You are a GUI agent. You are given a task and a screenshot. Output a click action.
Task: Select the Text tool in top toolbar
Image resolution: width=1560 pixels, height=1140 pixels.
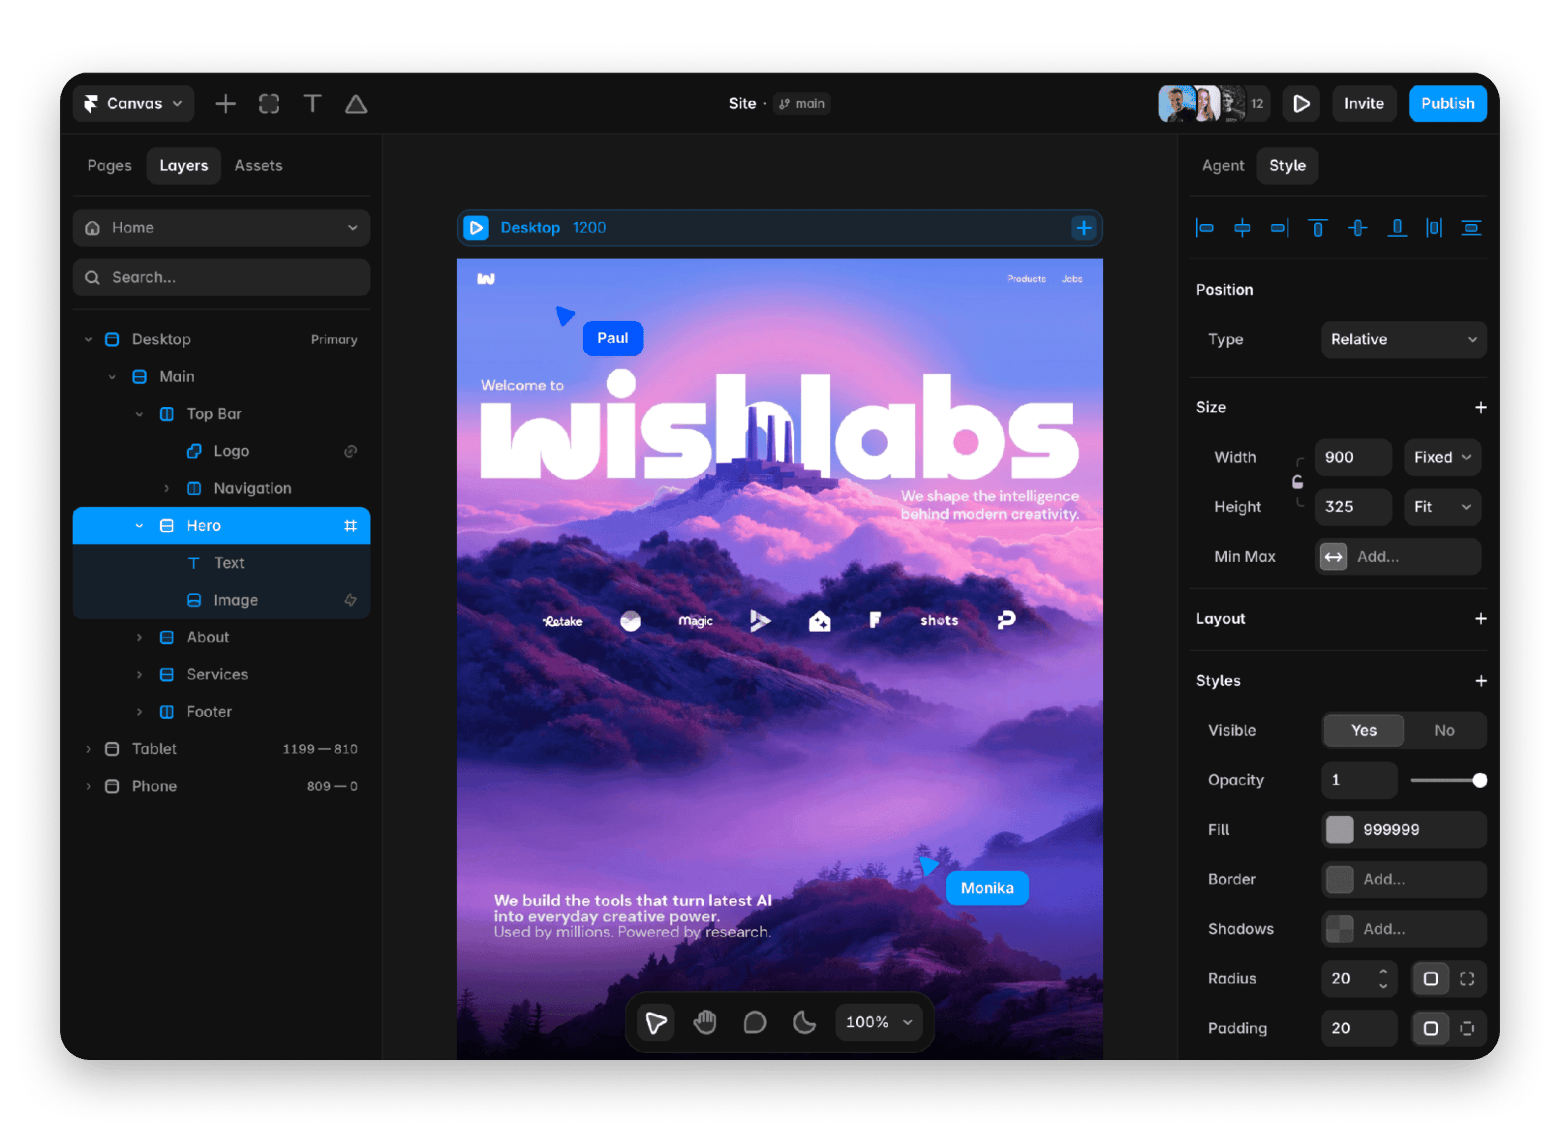pos(313,104)
